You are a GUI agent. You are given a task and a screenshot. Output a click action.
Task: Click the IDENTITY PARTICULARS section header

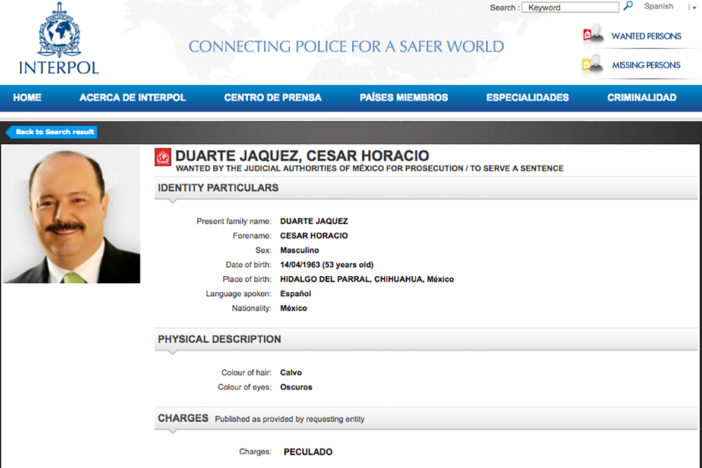pyautogui.click(x=218, y=187)
